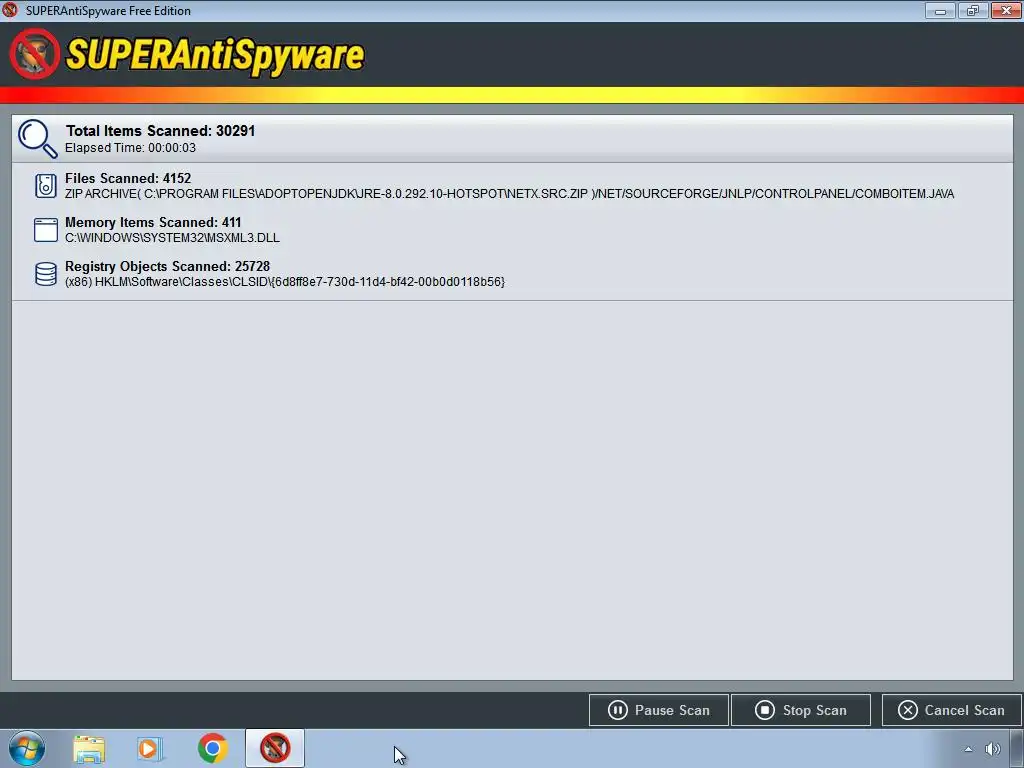
Task: Click 'Total Items Scanned: 30291' text
Action: click(x=161, y=131)
